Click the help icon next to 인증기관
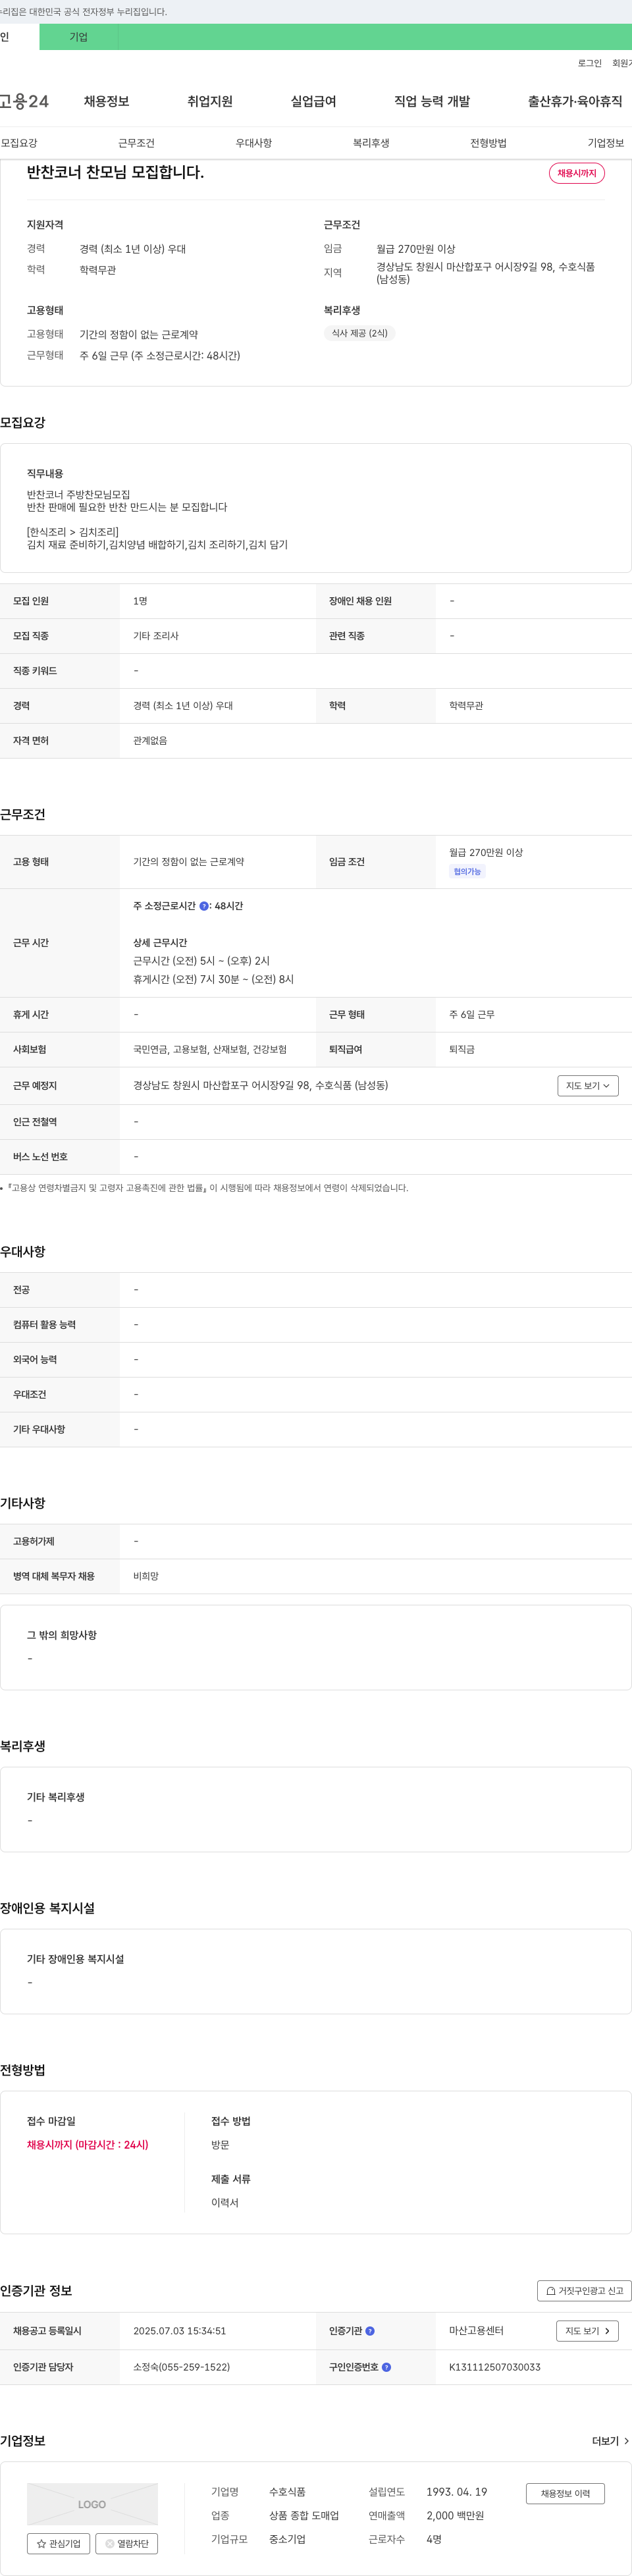Screen dimensions: 632x2576 pyautogui.click(x=370, y=2331)
